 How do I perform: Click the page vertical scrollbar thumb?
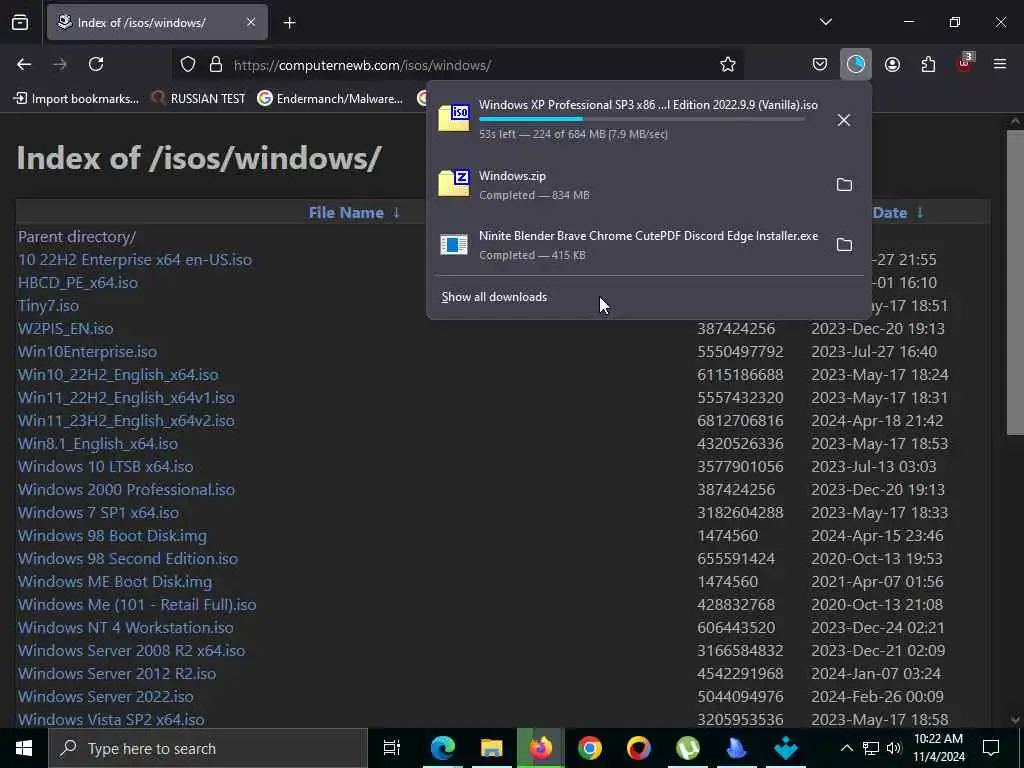[1015, 282]
